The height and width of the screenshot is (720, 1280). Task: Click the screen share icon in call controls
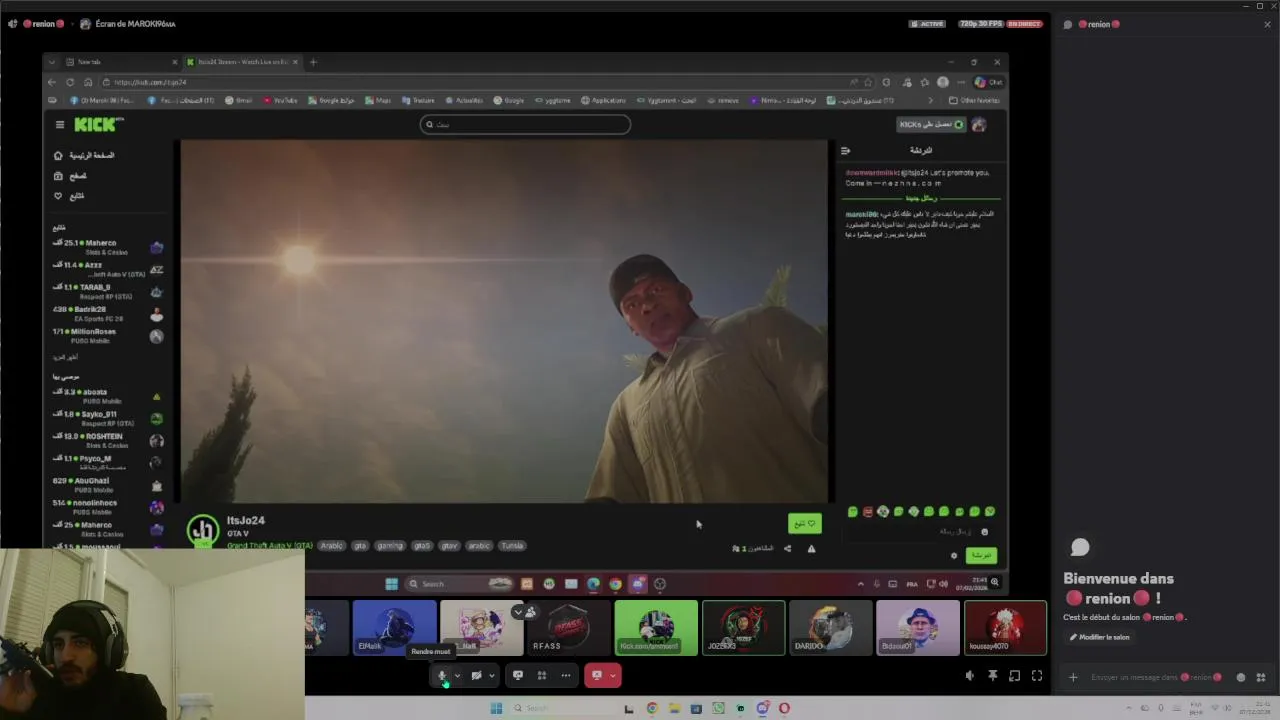518,675
